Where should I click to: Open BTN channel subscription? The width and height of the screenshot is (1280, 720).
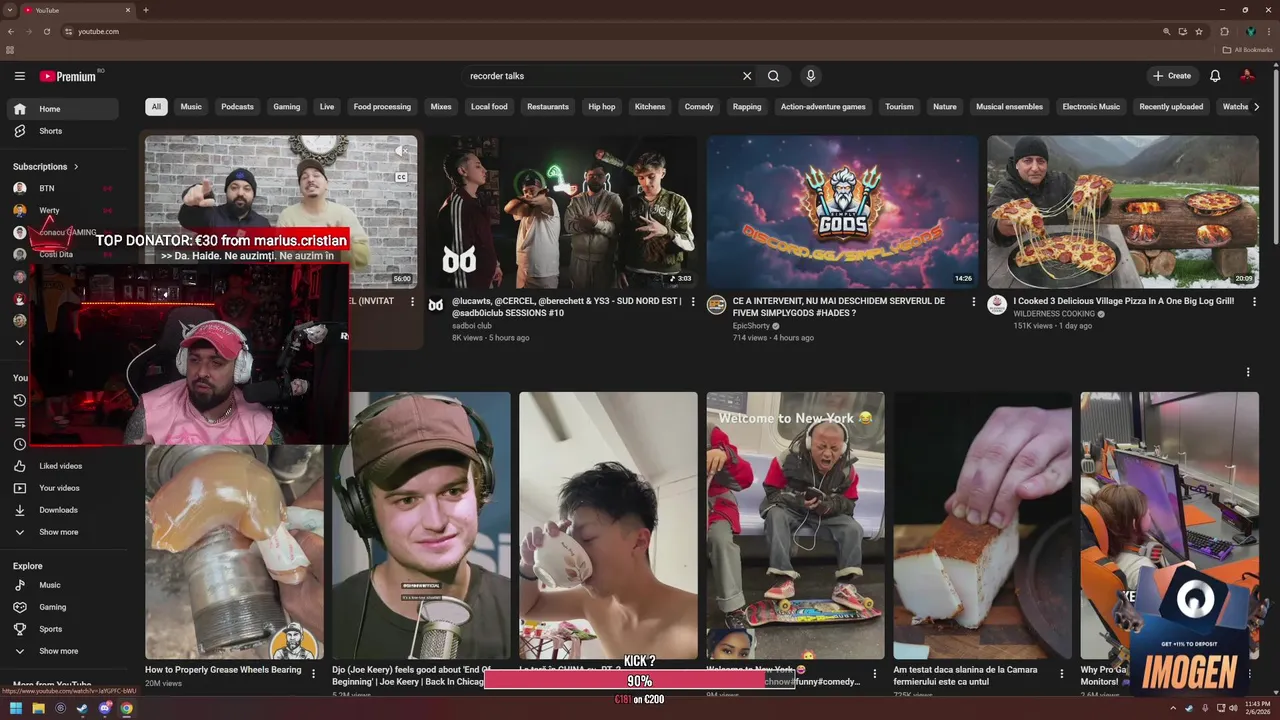(62, 188)
